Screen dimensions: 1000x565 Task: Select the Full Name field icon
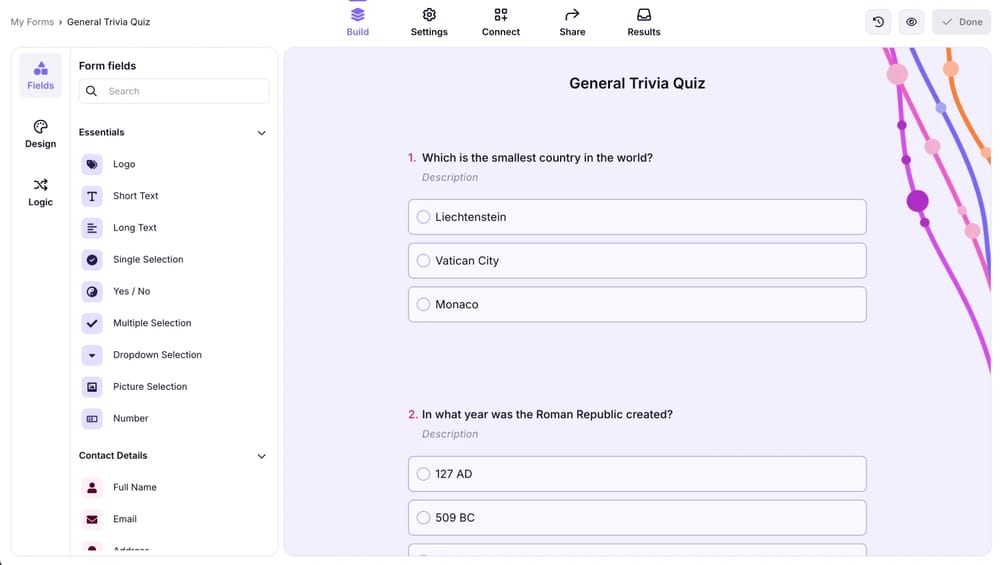click(92, 487)
